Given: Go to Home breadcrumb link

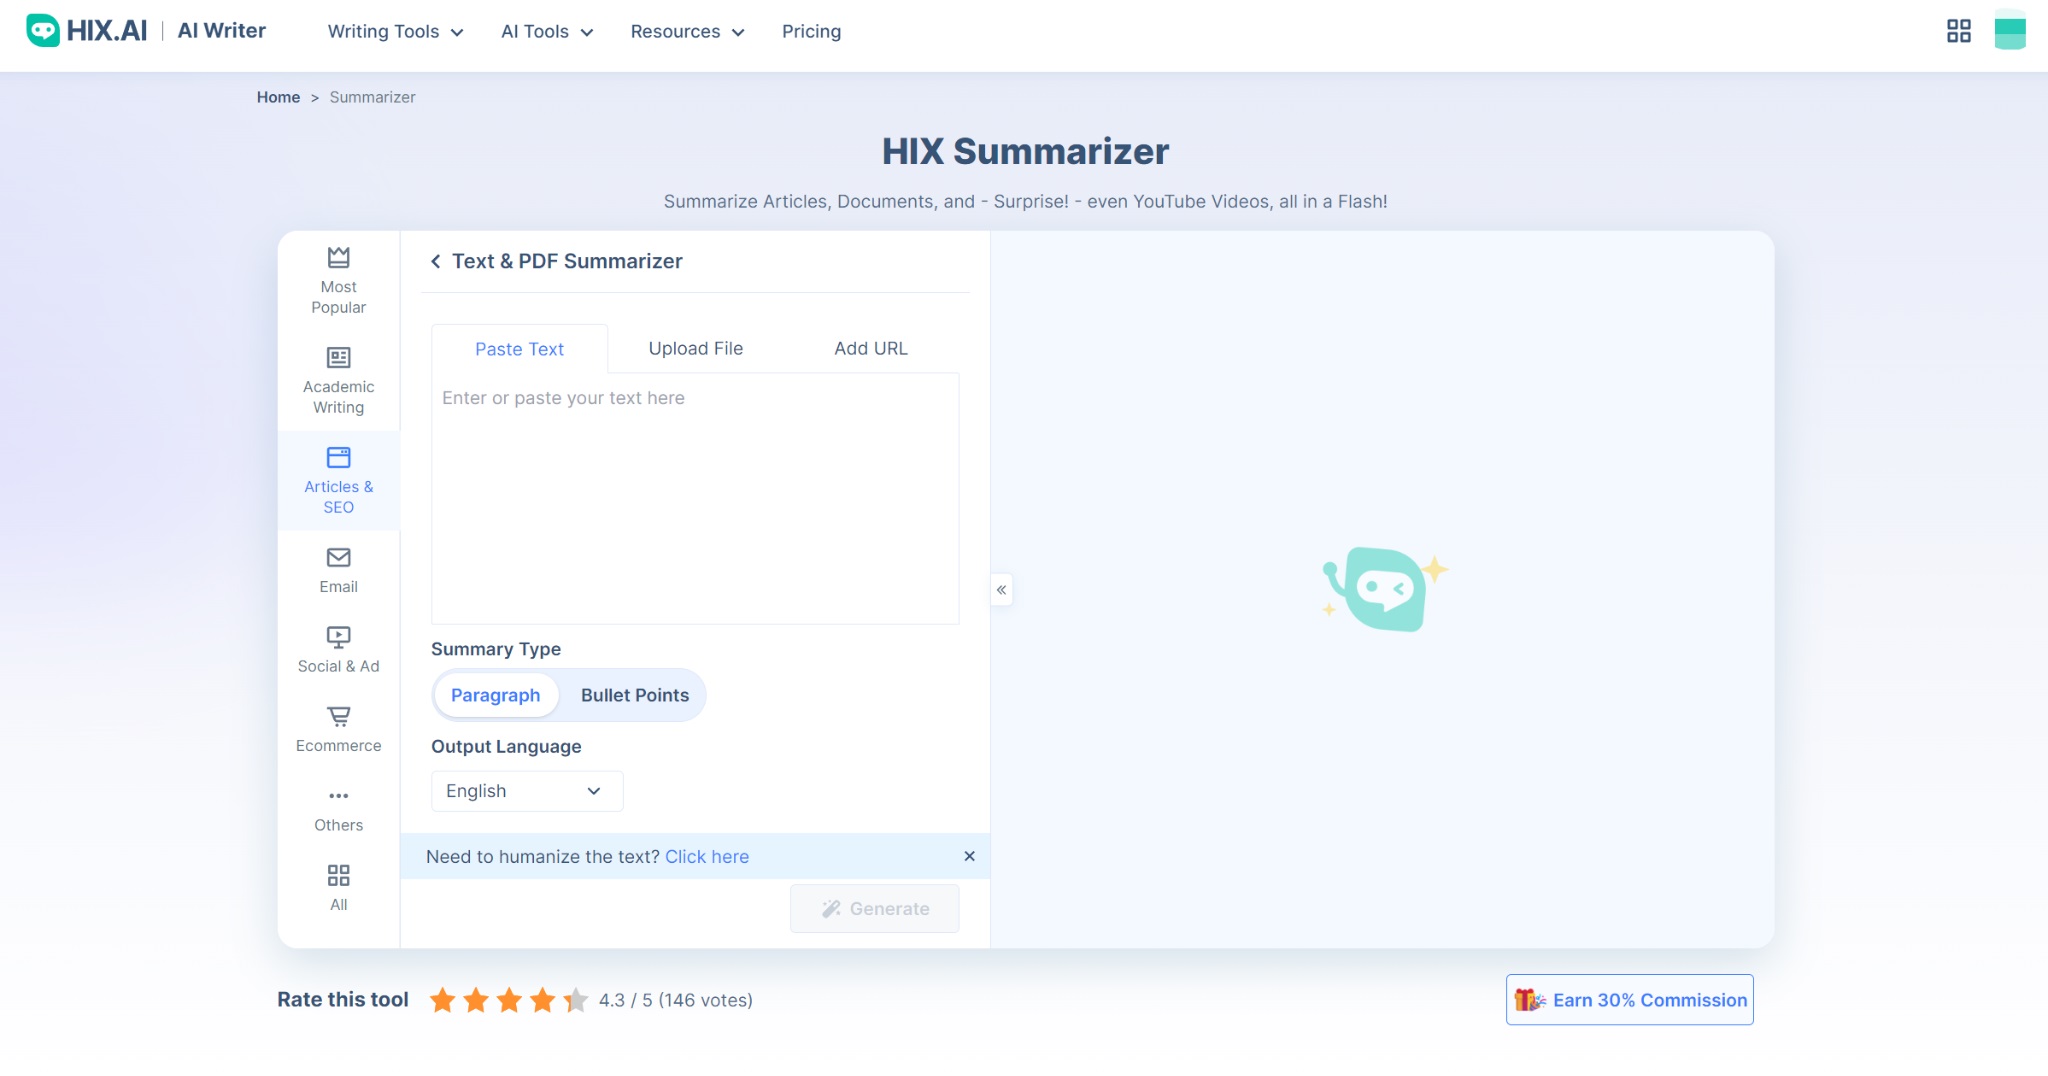Looking at the screenshot, I should (278, 97).
